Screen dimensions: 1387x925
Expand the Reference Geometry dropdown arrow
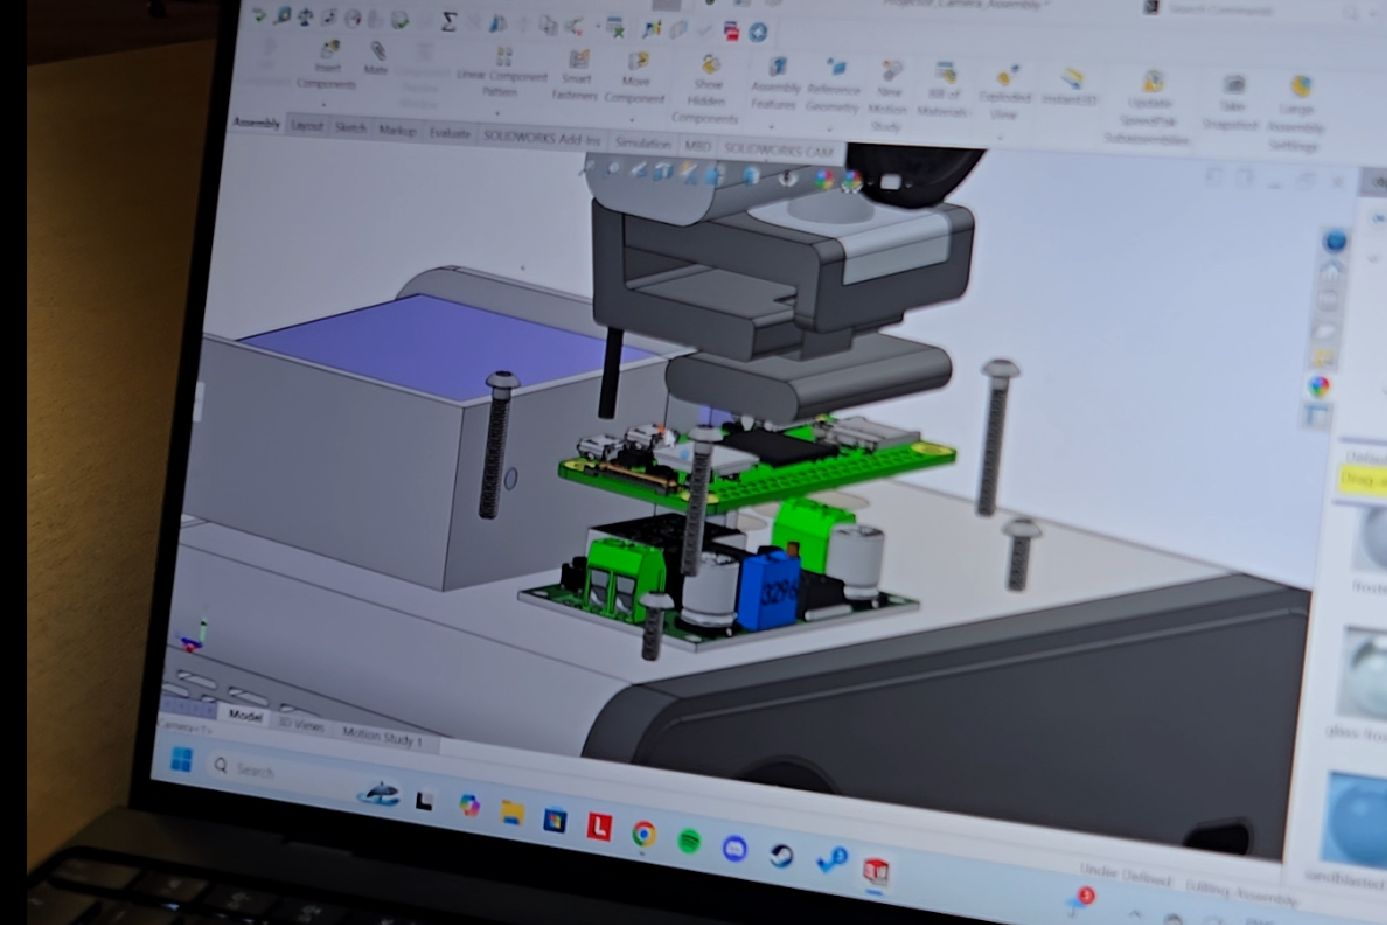click(x=829, y=129)
